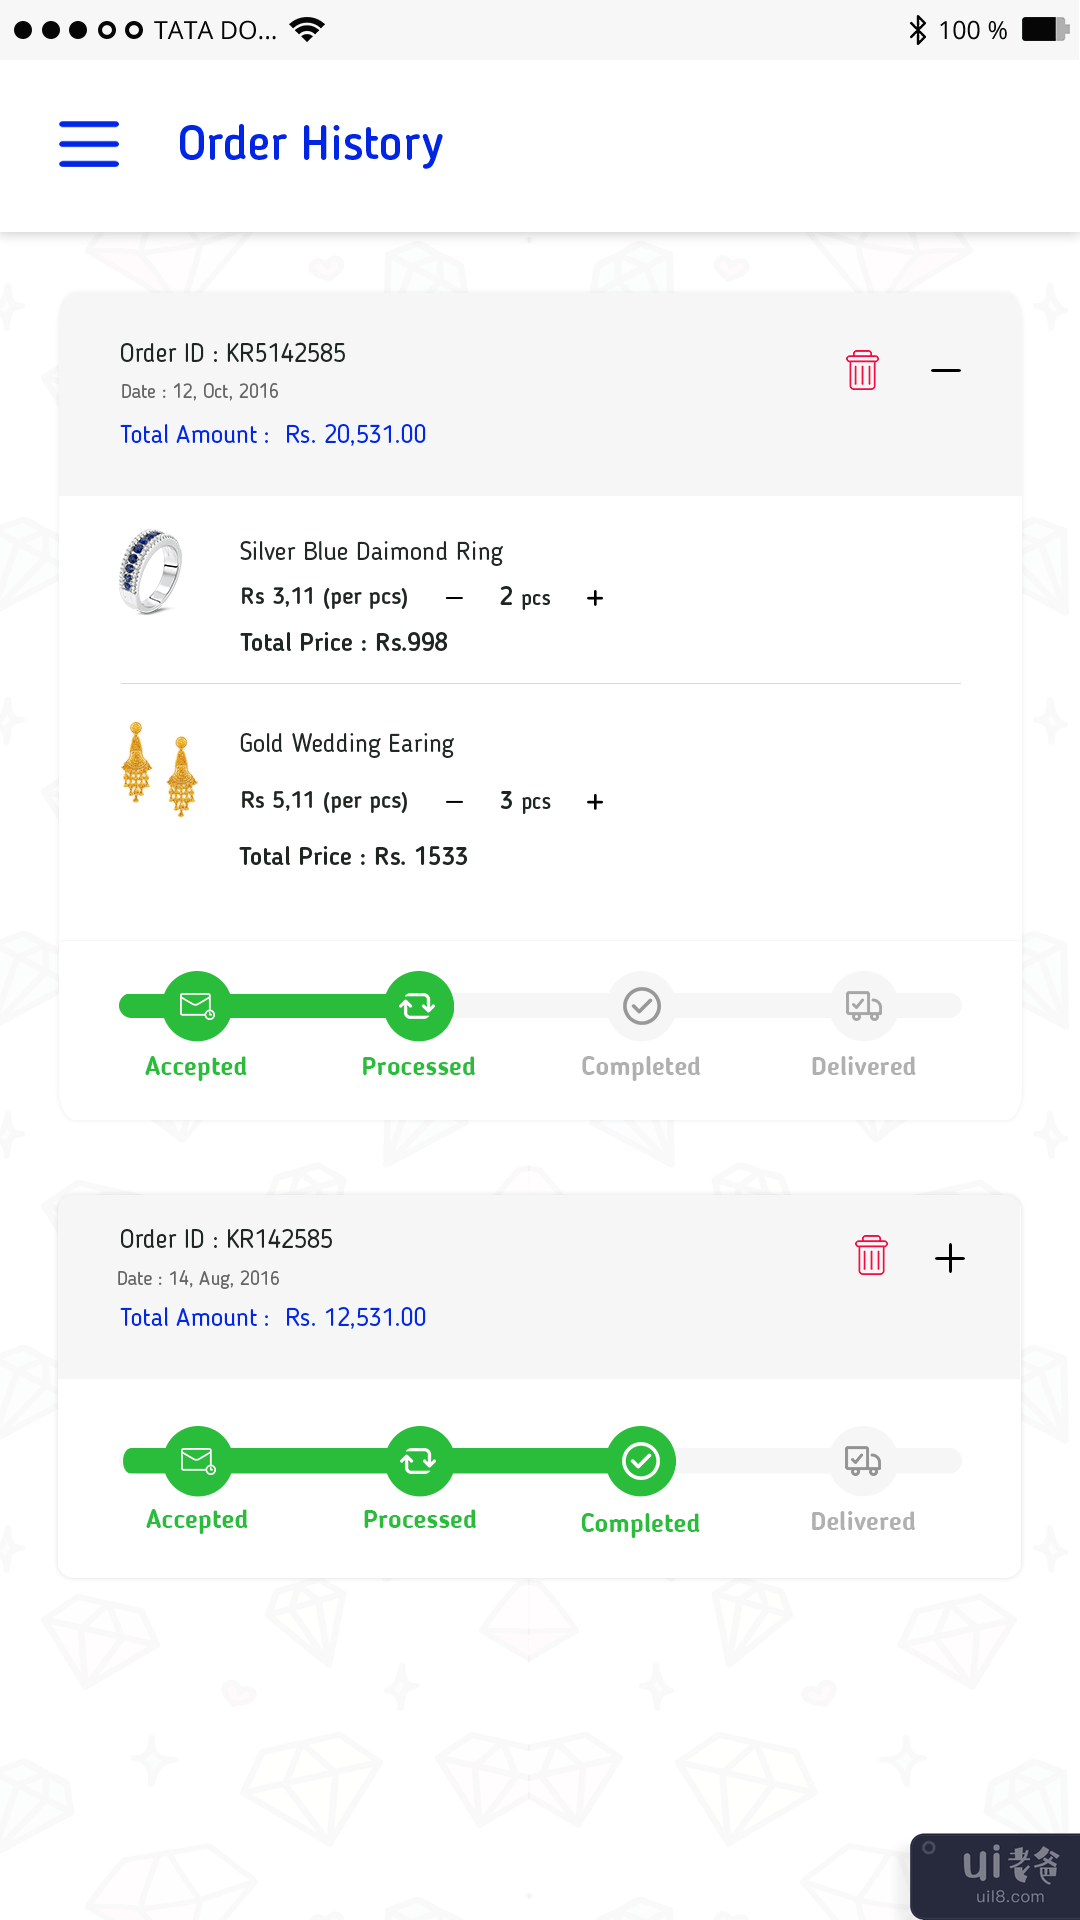Tap the Rs. 20,531.00 total amount
1080x1920 pixels.
pyautogui.click(x=356, y=435)
